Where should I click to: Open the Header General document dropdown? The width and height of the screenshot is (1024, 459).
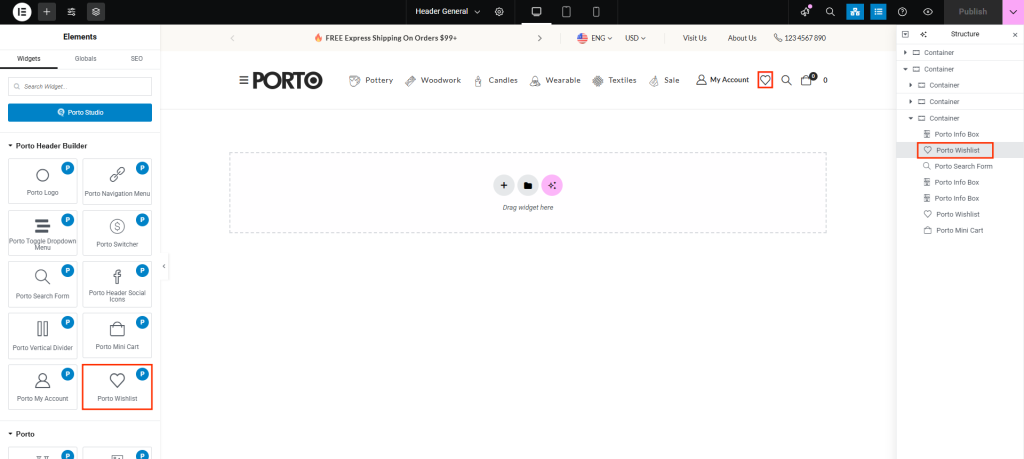[x=447, y=12]
